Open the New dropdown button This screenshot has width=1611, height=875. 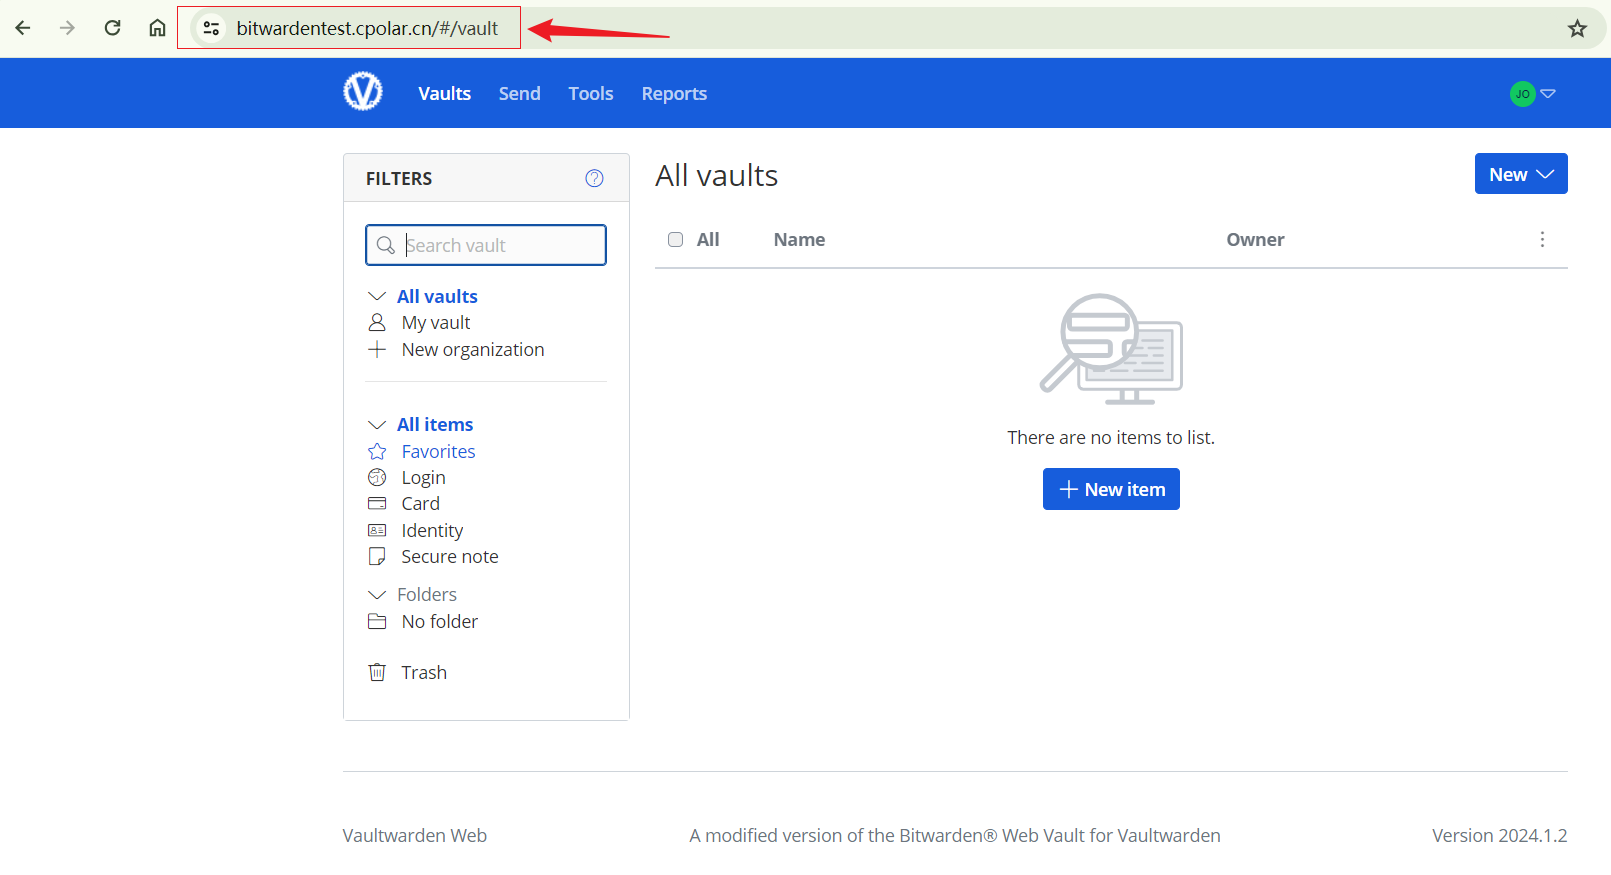tap(1521, 174)
